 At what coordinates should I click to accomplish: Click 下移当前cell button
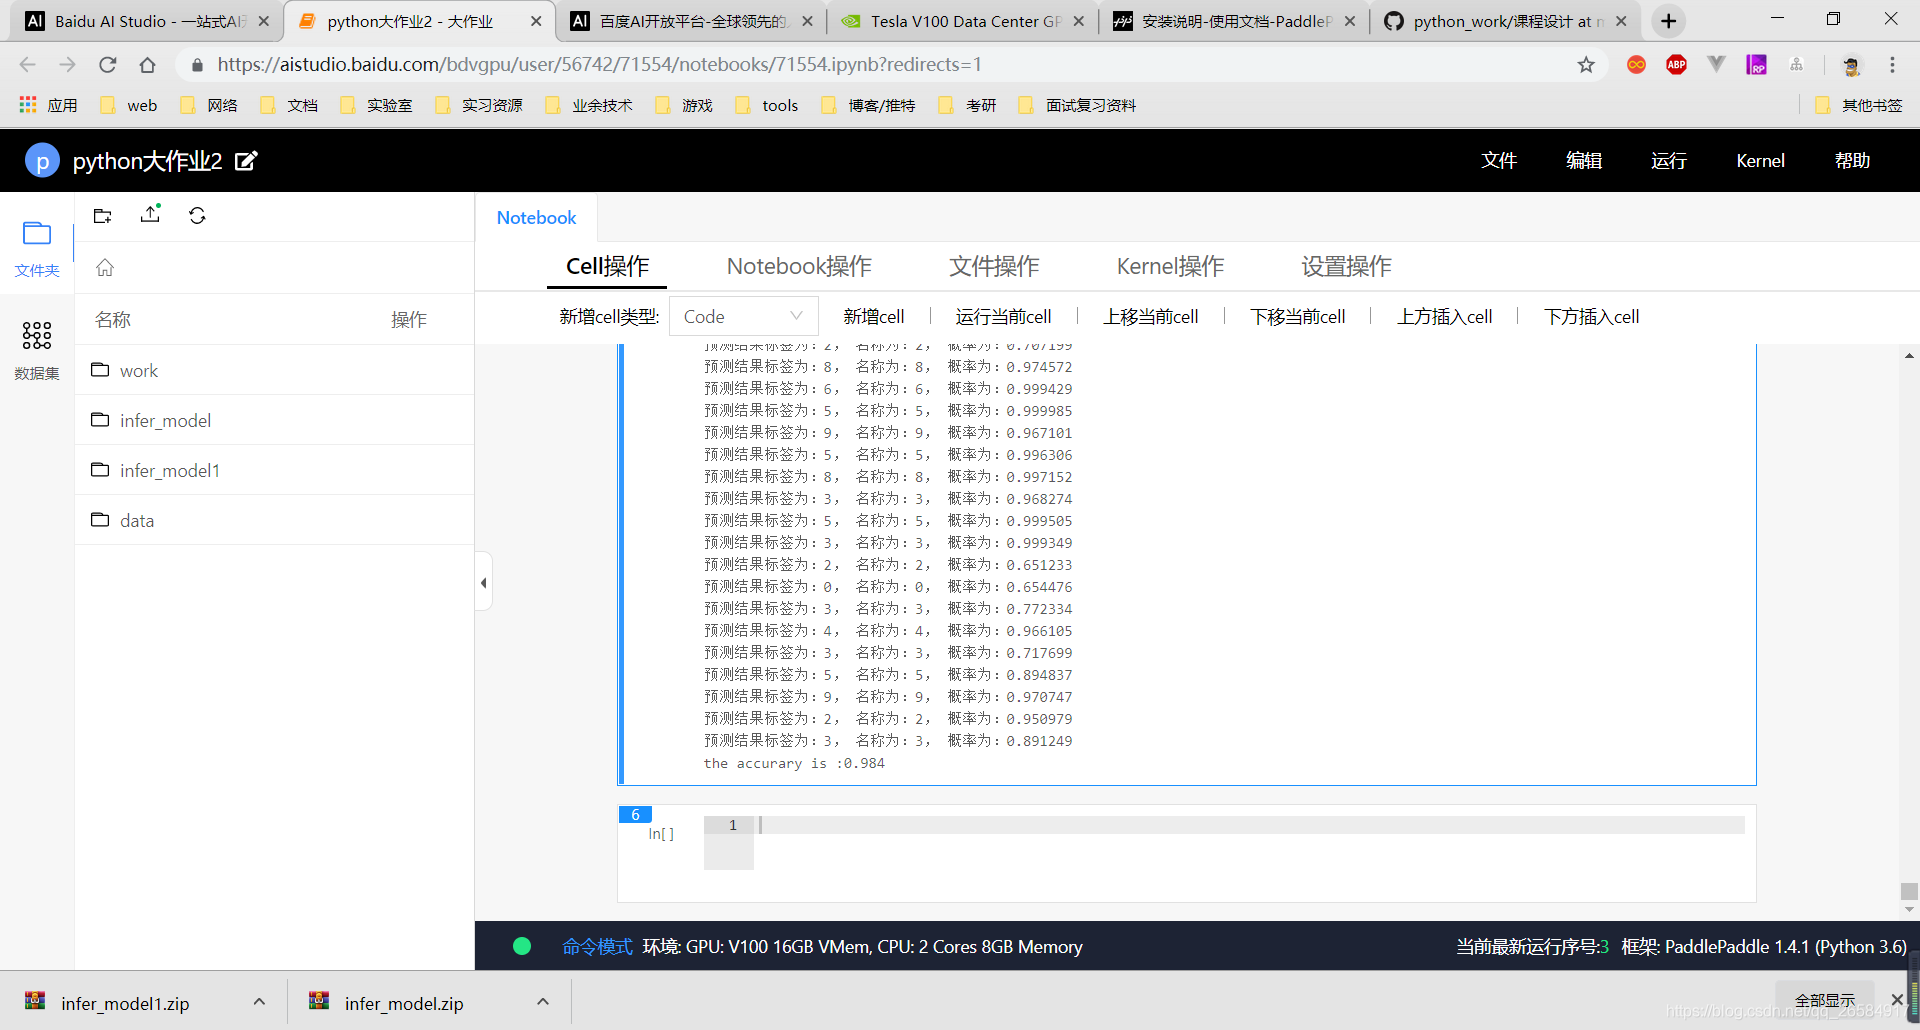[1297, 316]
